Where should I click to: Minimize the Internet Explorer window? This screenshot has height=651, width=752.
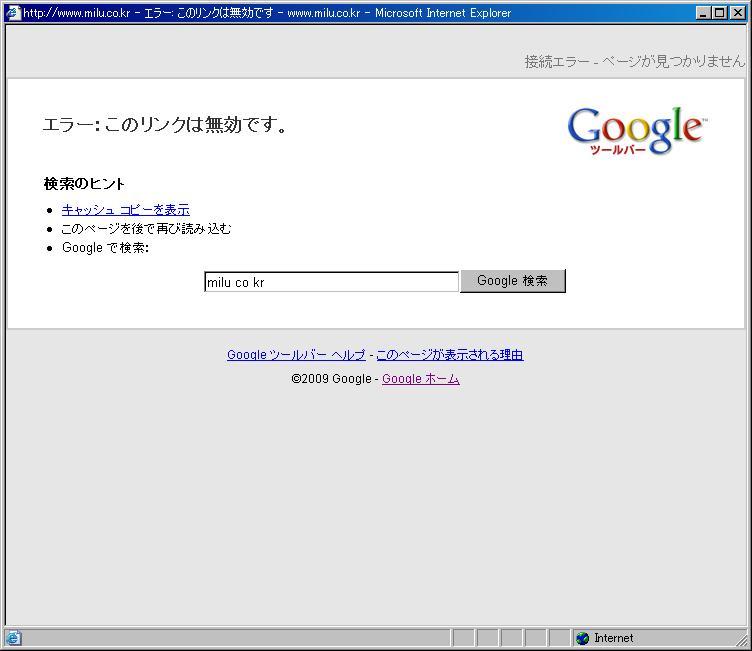pos(703,13)
